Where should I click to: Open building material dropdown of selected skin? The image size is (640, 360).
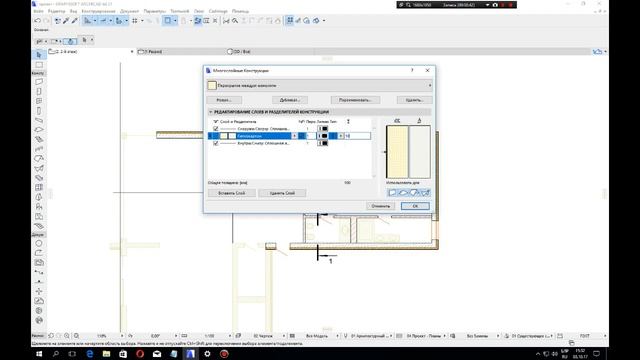[x=294, y=136]
